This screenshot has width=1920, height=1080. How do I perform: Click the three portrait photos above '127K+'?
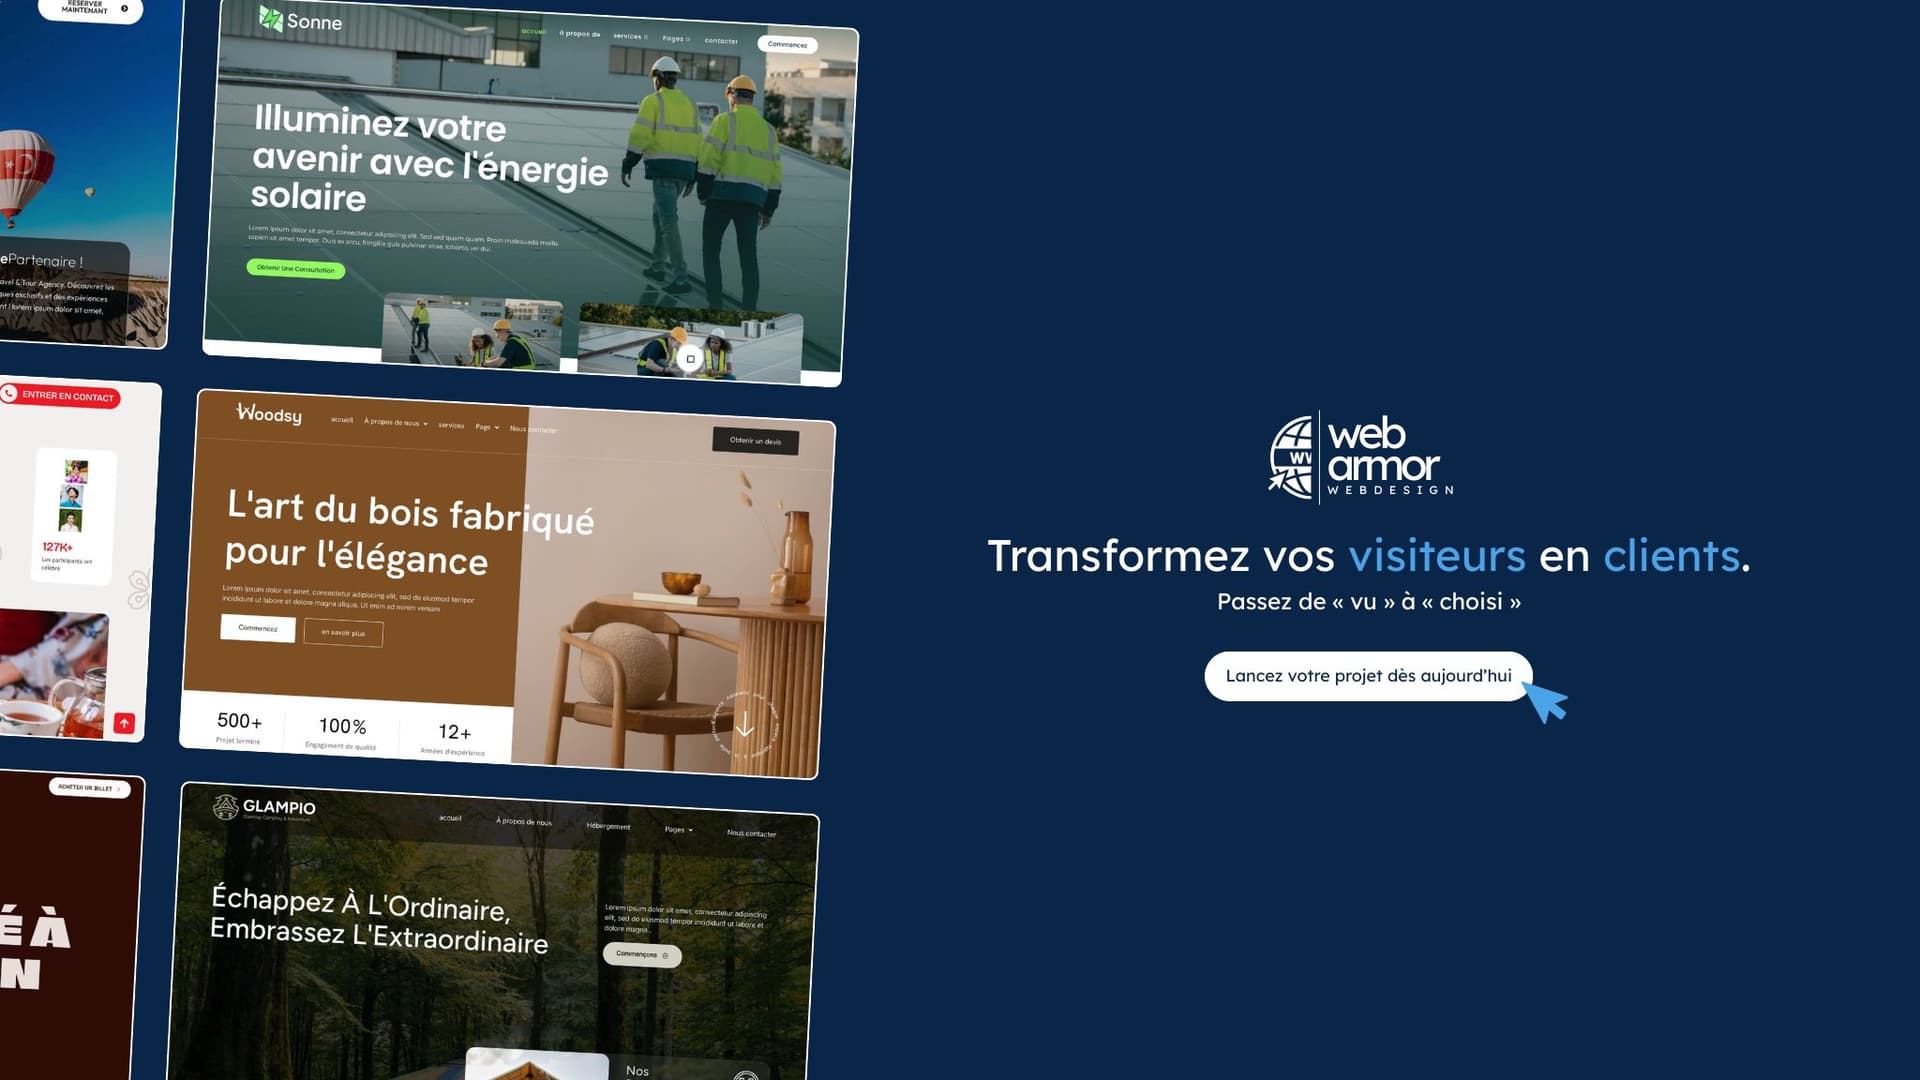click(71, 496)
